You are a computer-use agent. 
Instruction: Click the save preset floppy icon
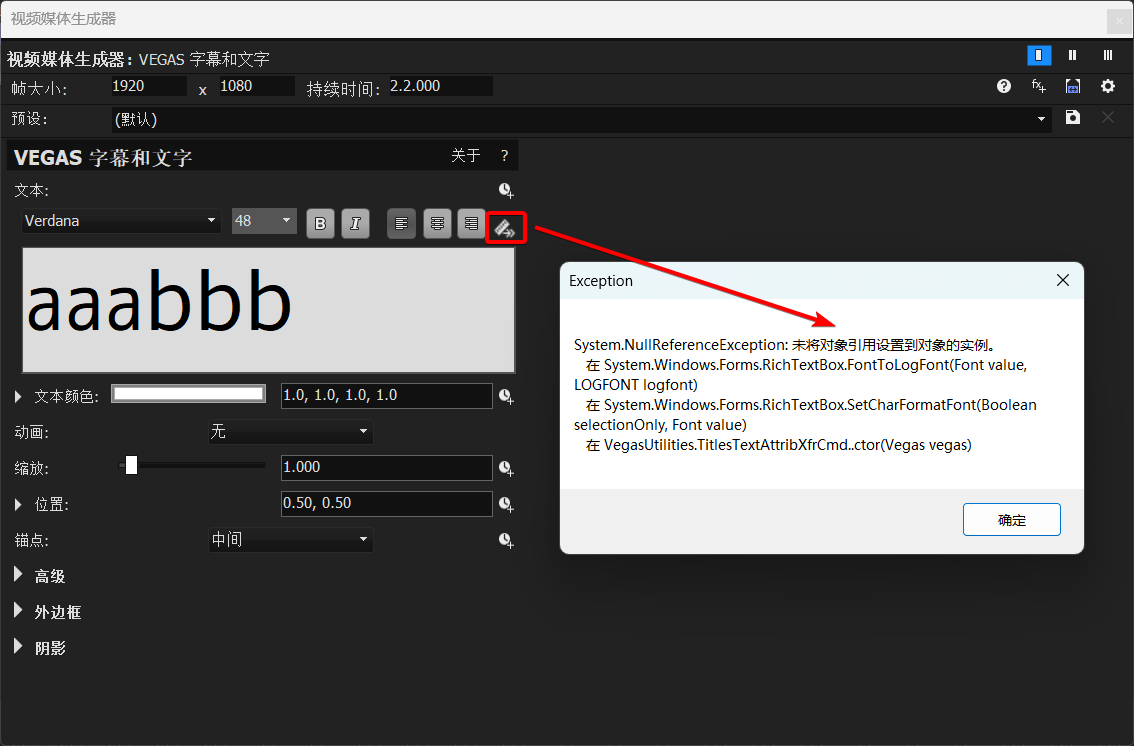pos(1073,118)
